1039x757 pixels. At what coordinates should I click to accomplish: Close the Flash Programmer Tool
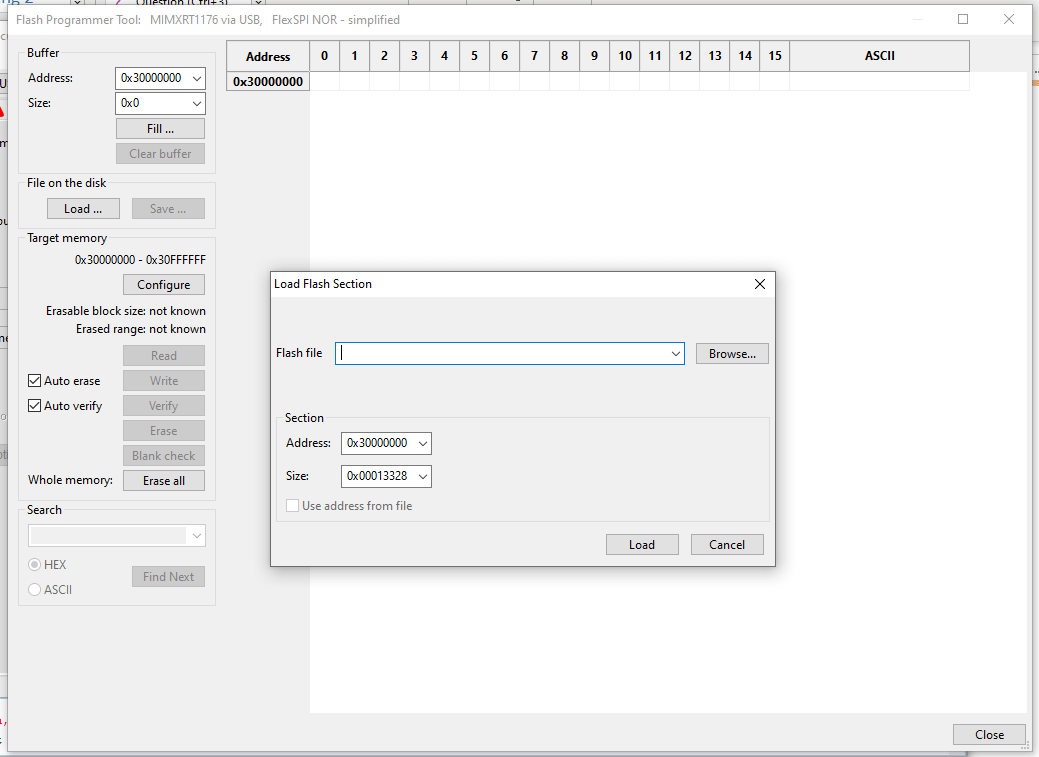988,734
